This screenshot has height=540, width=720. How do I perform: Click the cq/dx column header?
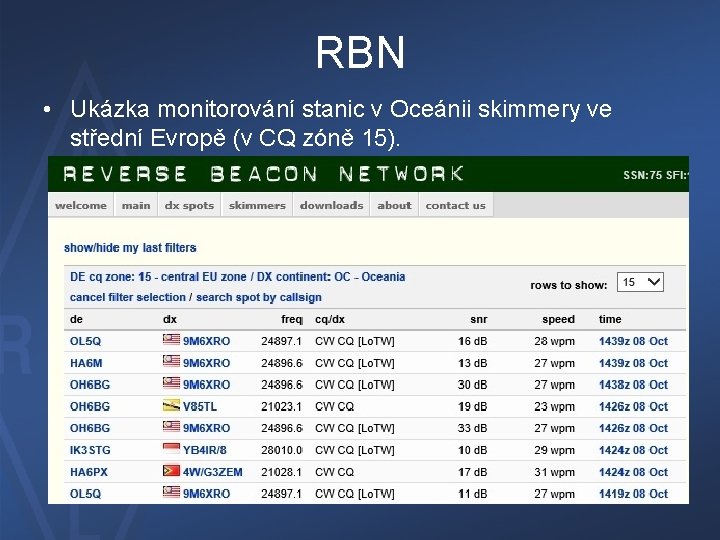[x=330, y=319]
